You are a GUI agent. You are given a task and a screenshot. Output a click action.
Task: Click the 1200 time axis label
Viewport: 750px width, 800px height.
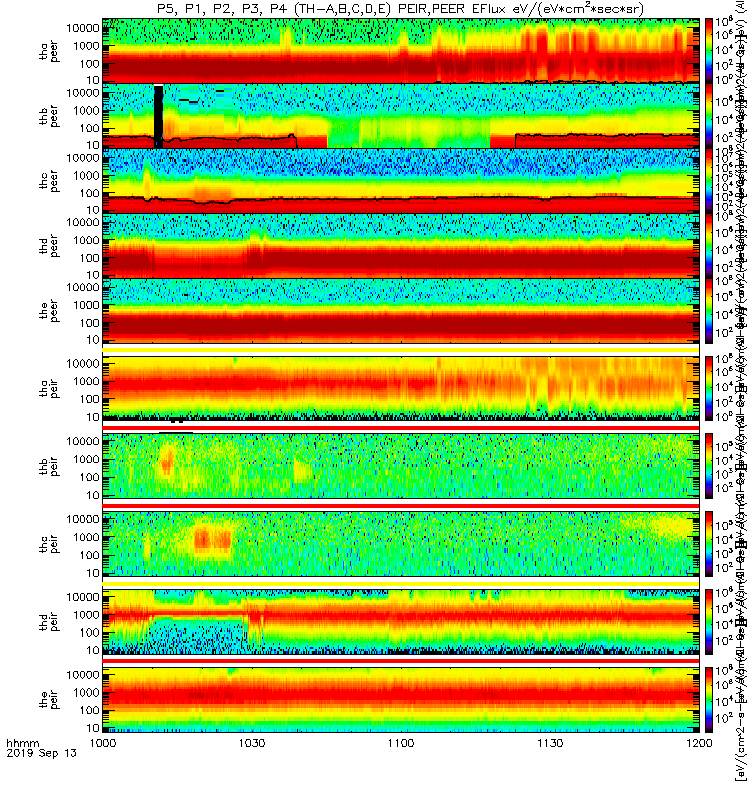tap(699, 743)
